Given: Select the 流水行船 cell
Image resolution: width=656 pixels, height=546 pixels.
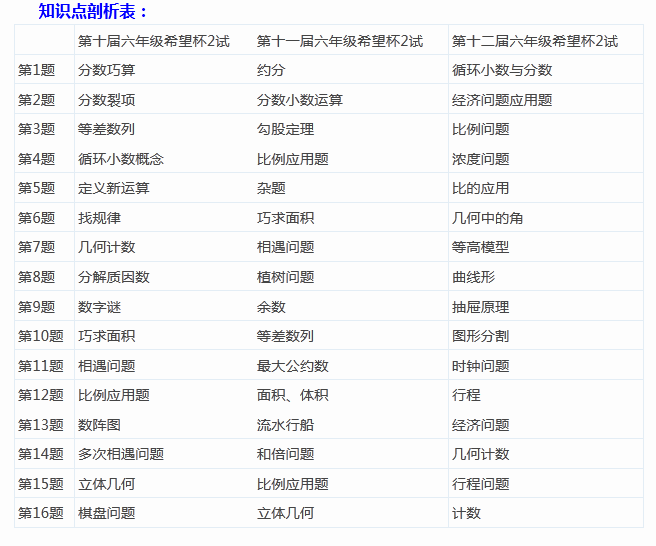Looking at the screenshot, I should [x=285, y=425].
